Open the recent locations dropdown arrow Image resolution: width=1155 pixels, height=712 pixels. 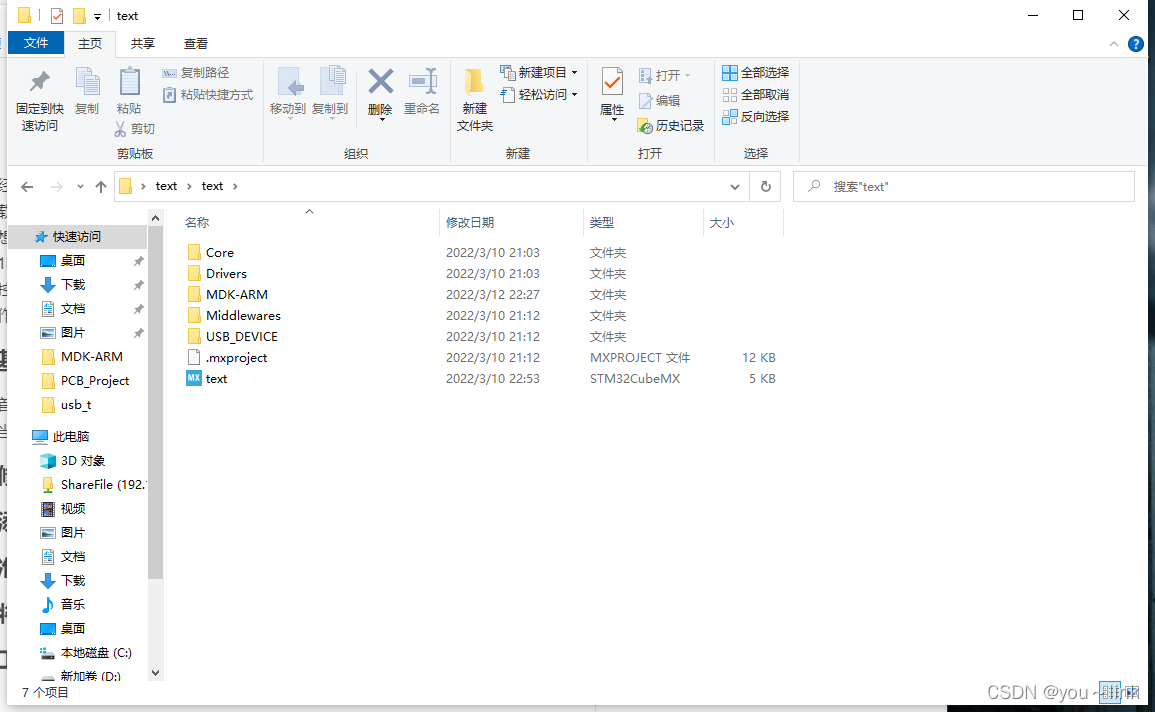(80, 187)
